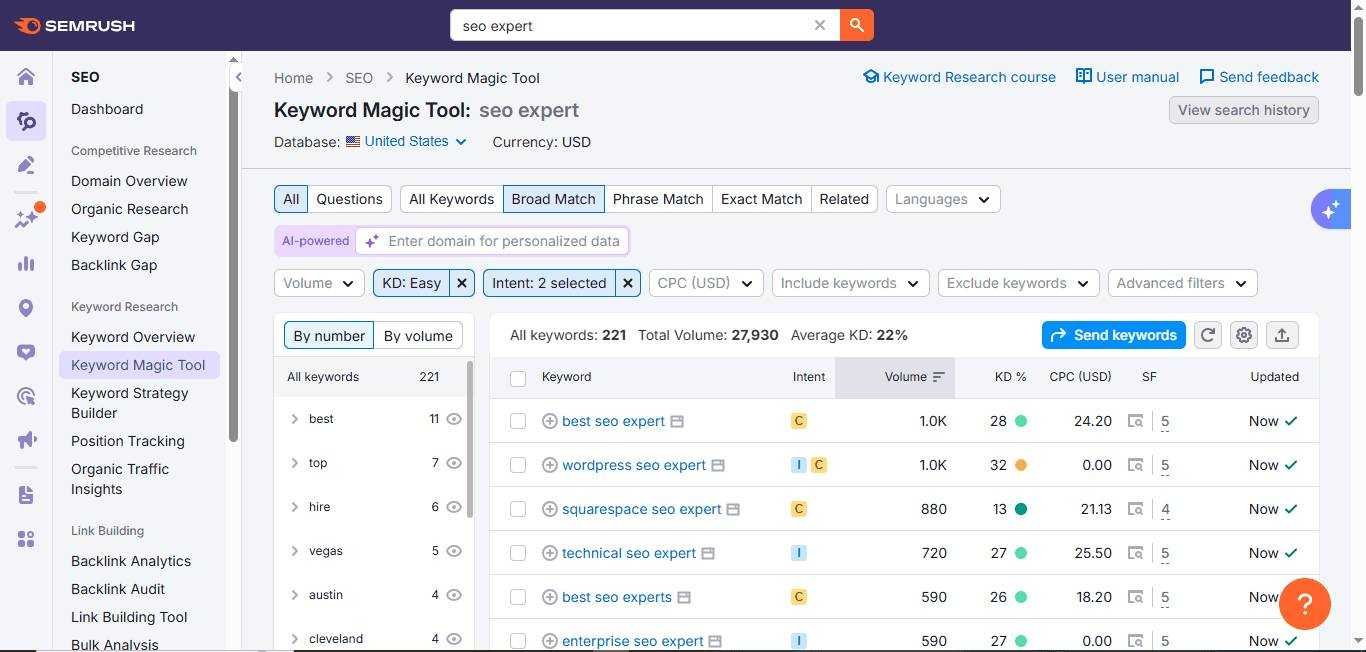Open table settings via the gear icon
This screenshot has height=652, width=1366.
pyautogui.click(x=1244, y=335)
